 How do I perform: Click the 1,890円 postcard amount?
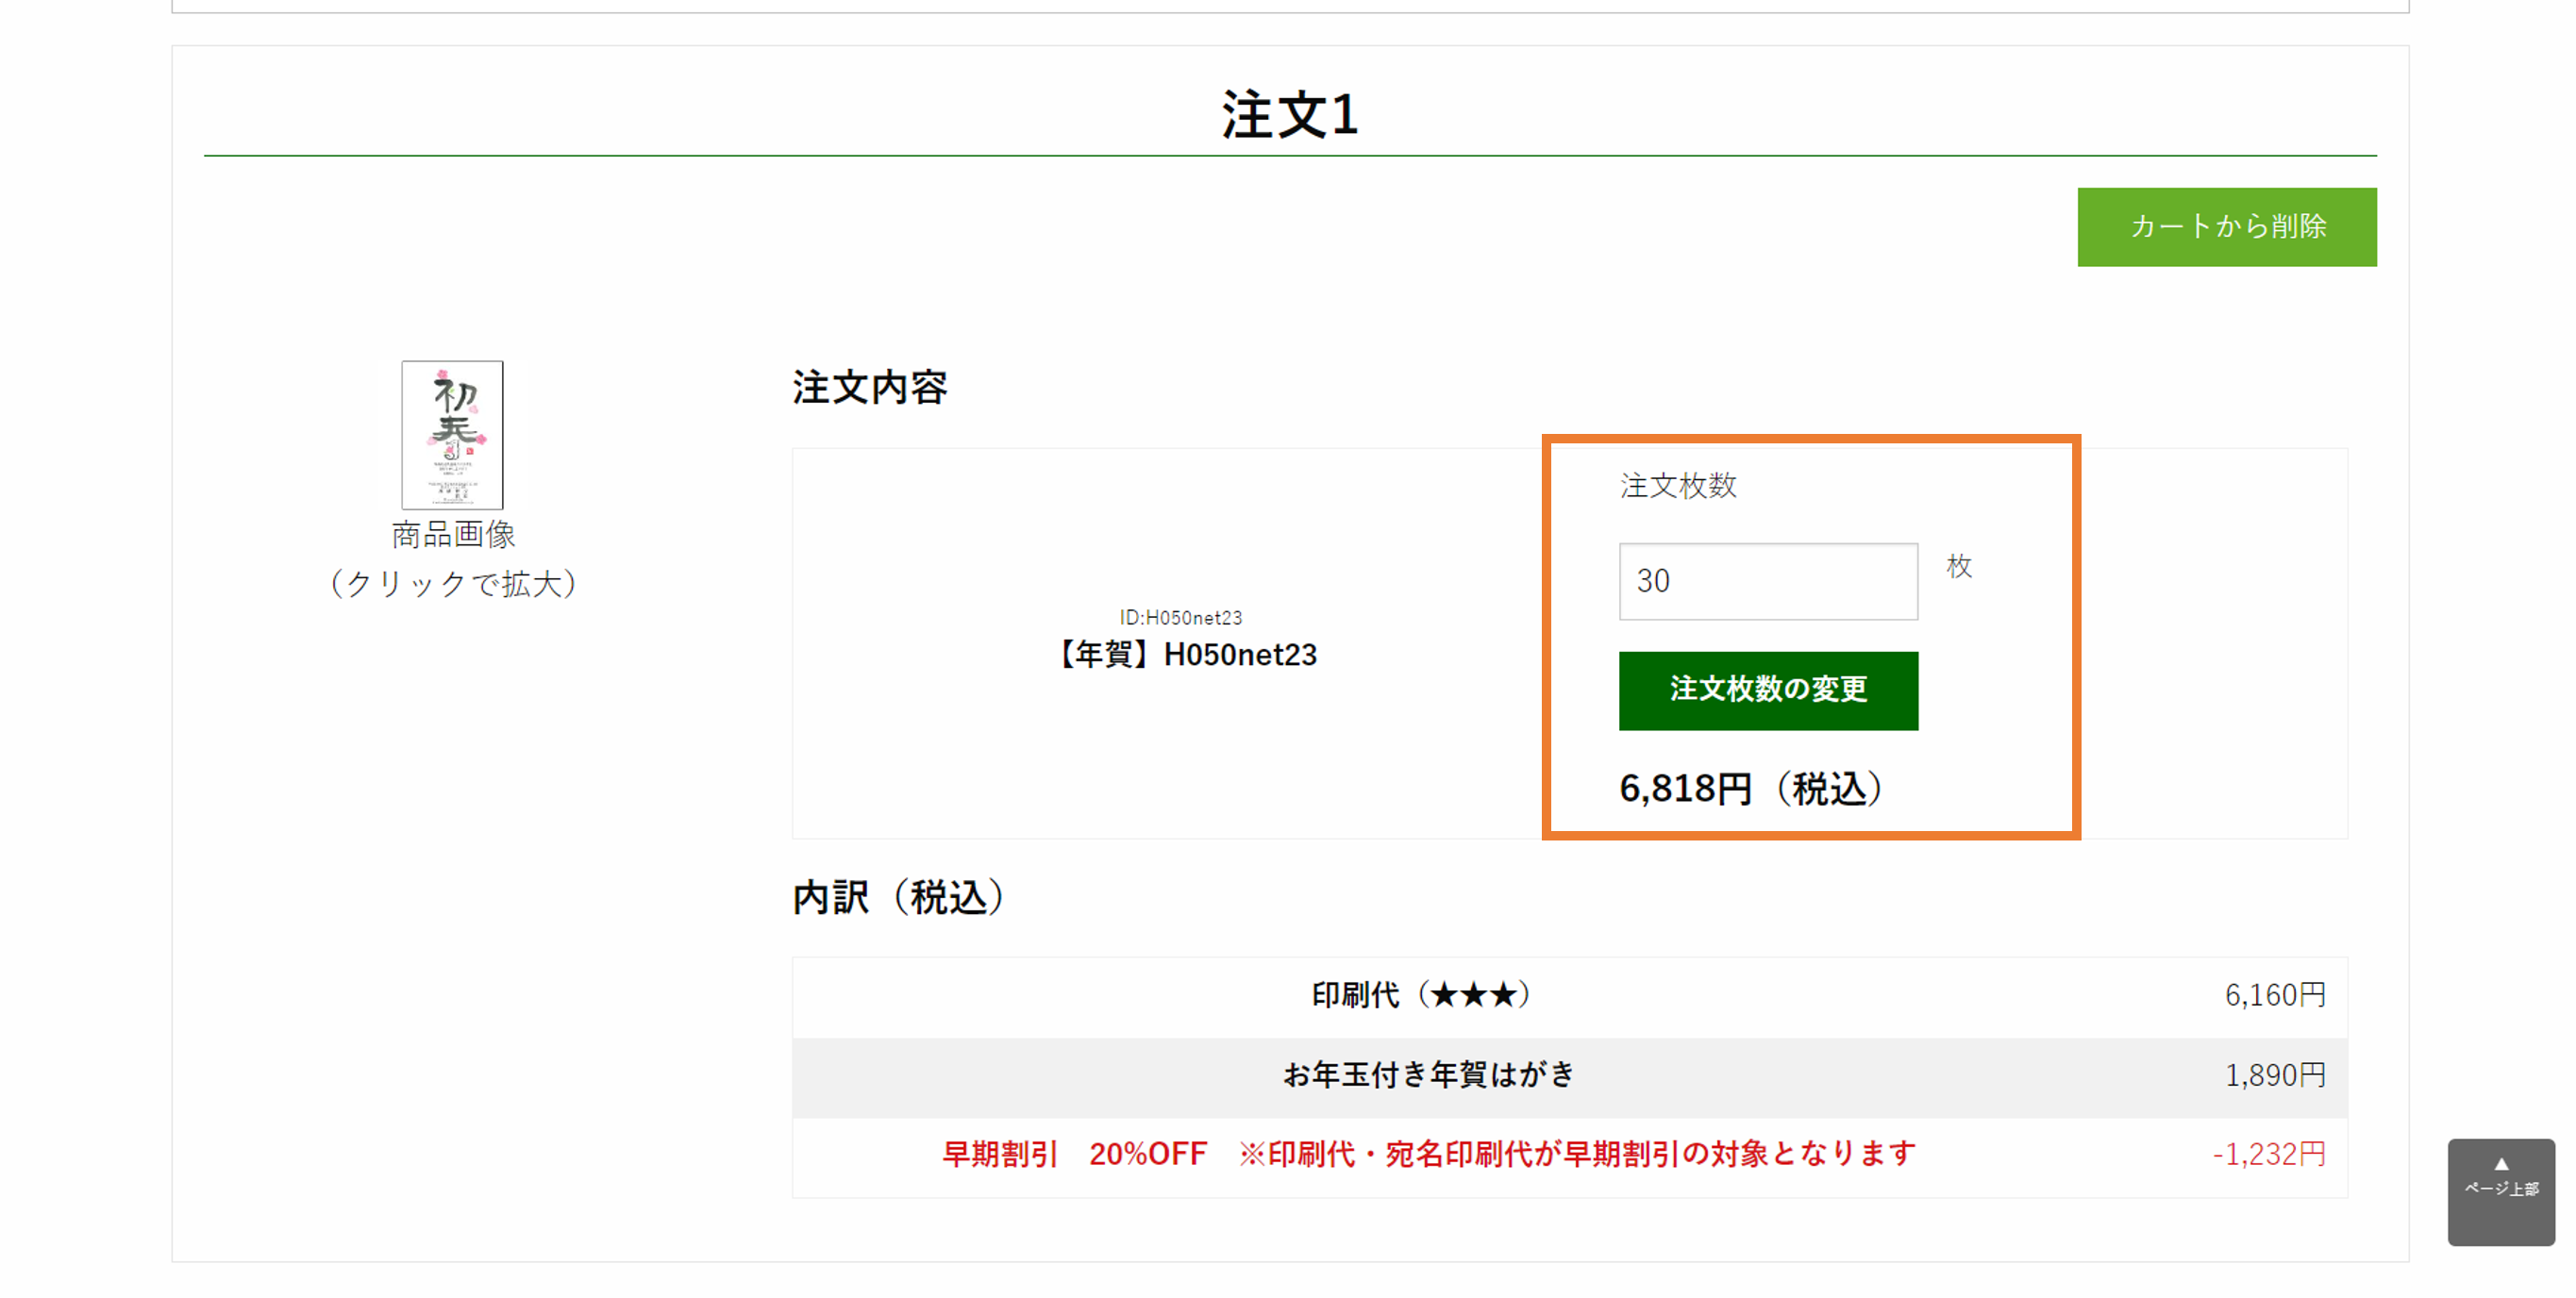tap(2274, 1075)
